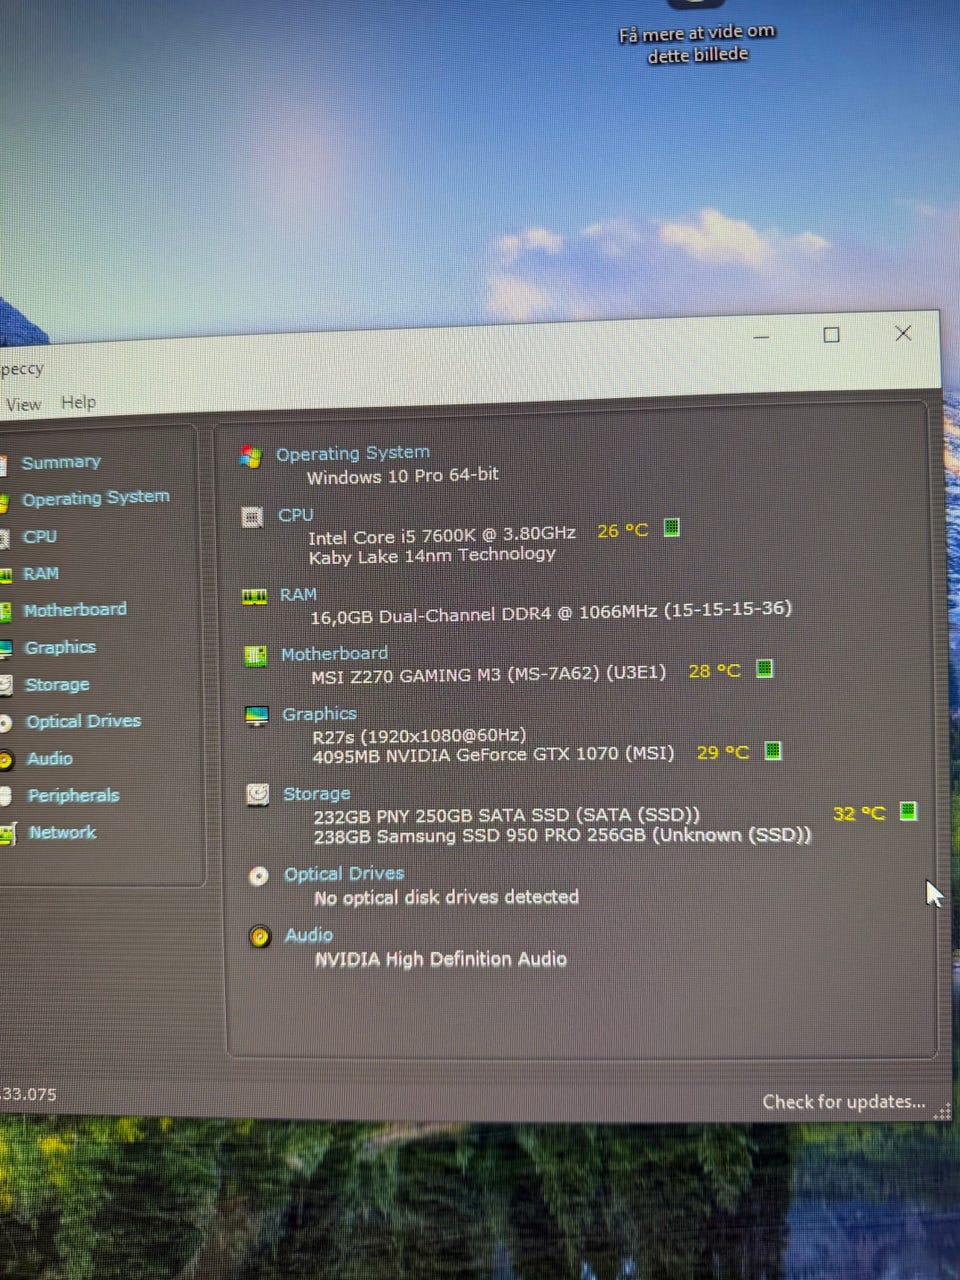
Task: Click '232GB PNY 250GB SATA SSD' line
Action: pos(507,815)
